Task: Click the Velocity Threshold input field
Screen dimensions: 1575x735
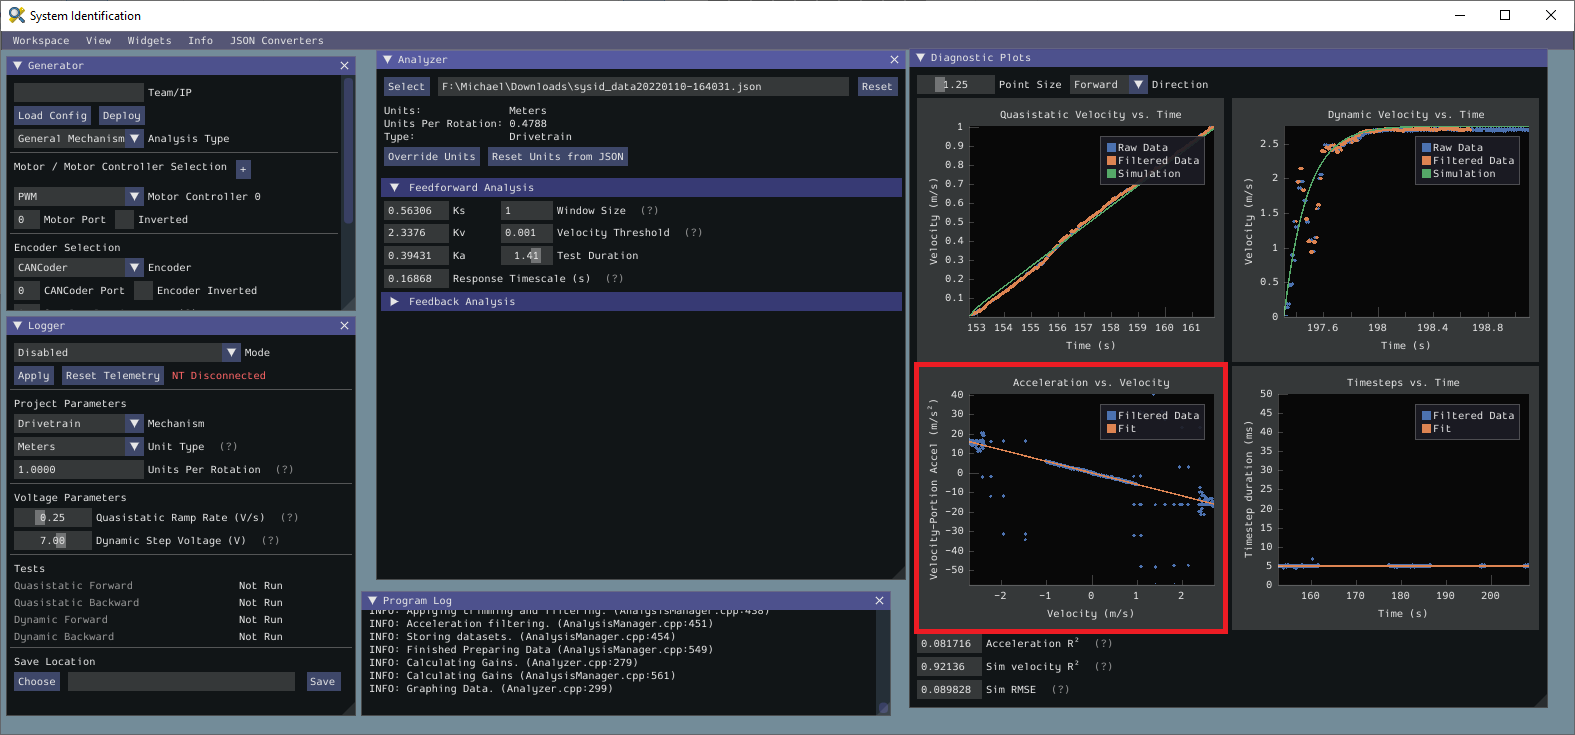Action: coord(526,233)
